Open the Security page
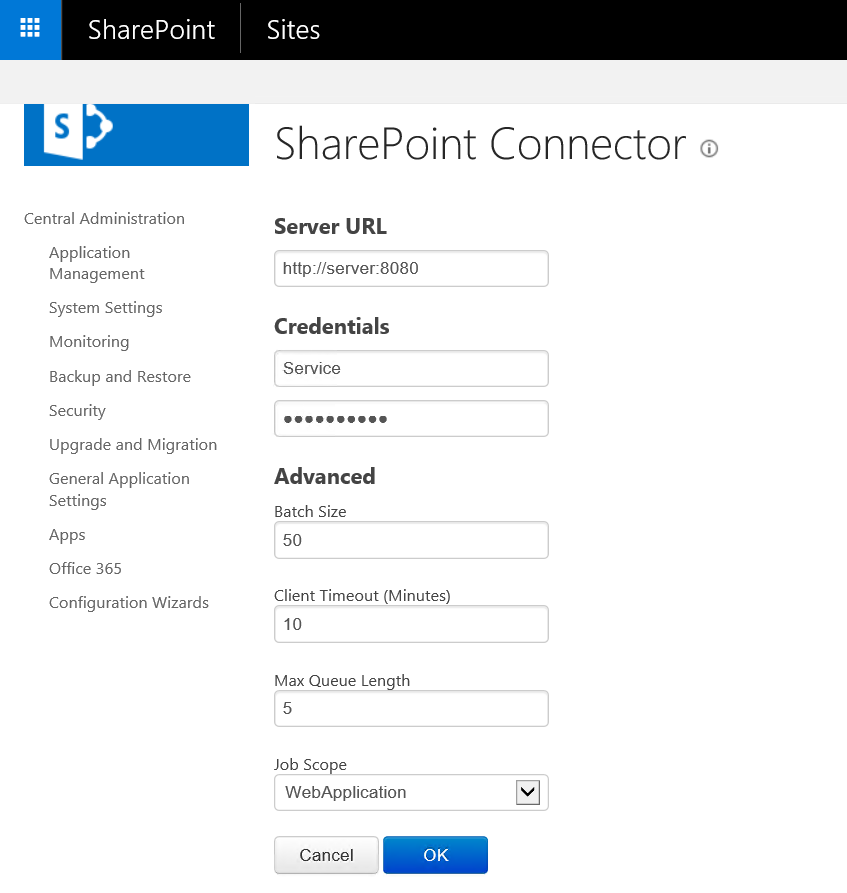The width and height of the screenshot is (847, 893). 77,410
